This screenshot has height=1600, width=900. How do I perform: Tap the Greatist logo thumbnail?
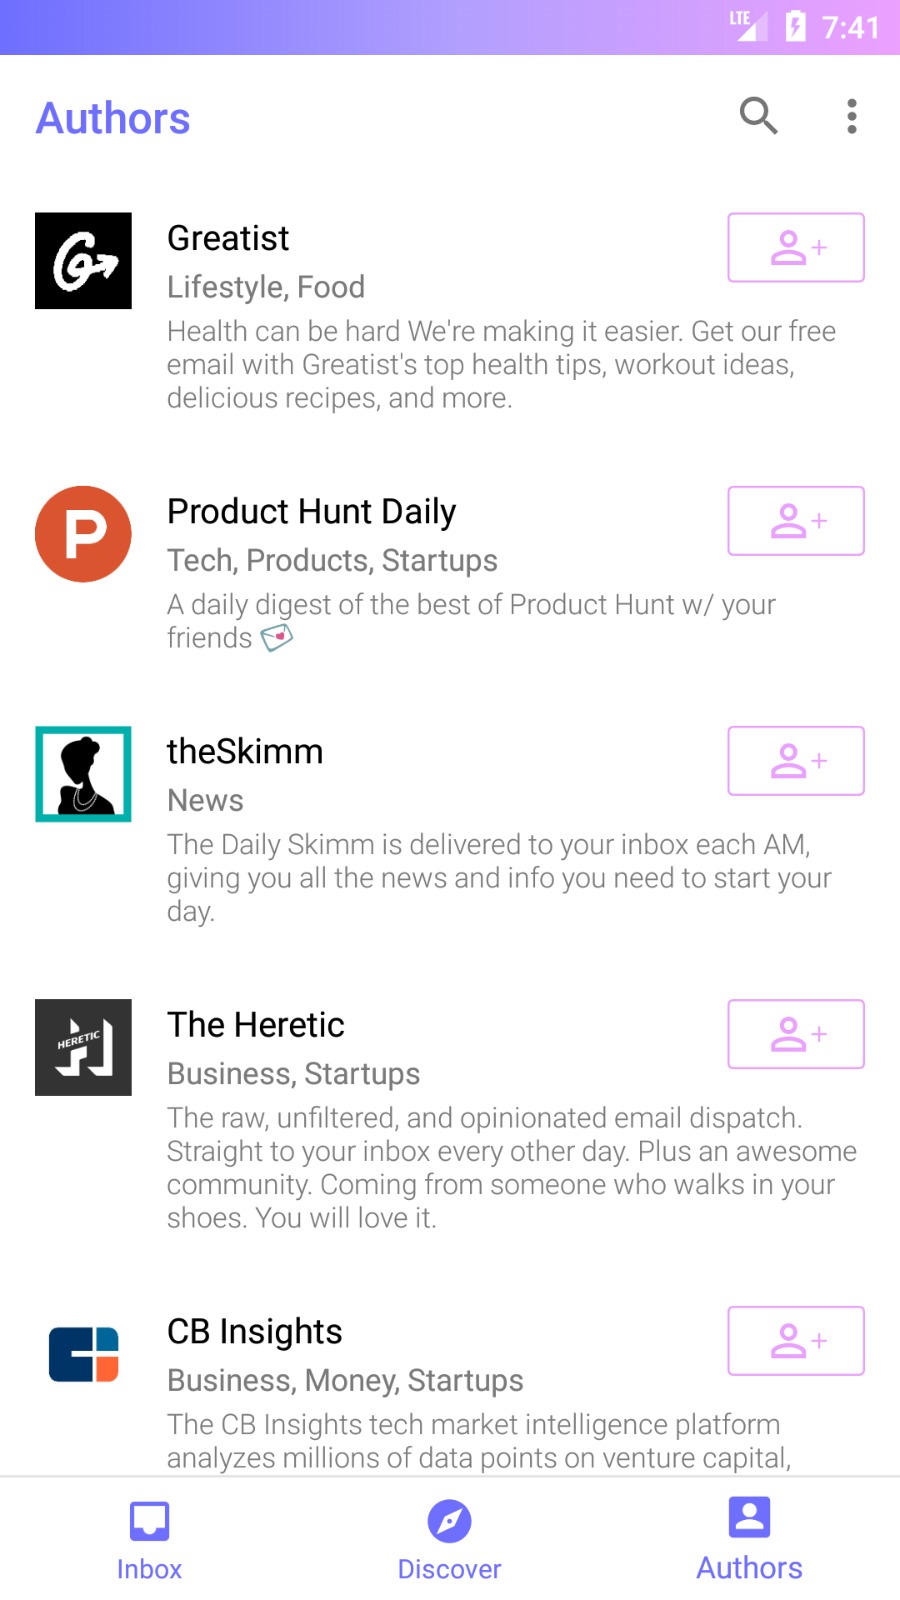coord(83,261)
